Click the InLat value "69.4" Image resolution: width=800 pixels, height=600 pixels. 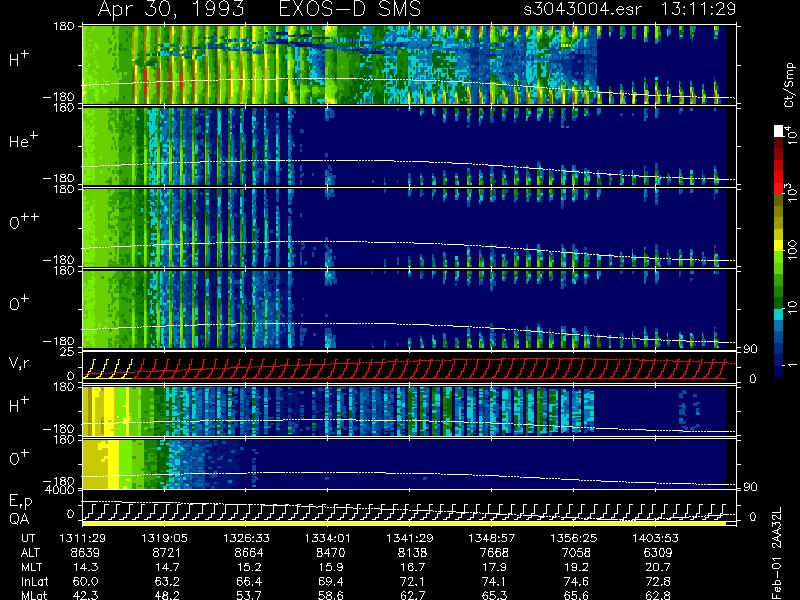tap(331, 581)
